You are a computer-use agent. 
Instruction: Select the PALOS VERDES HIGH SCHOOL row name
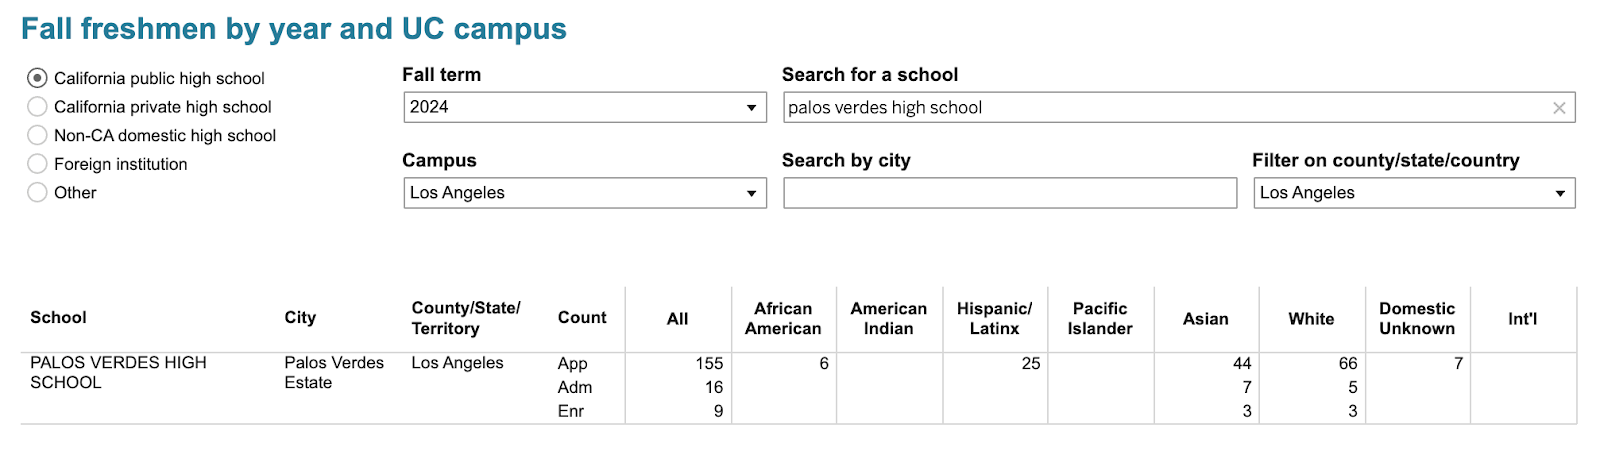point(118,372)
